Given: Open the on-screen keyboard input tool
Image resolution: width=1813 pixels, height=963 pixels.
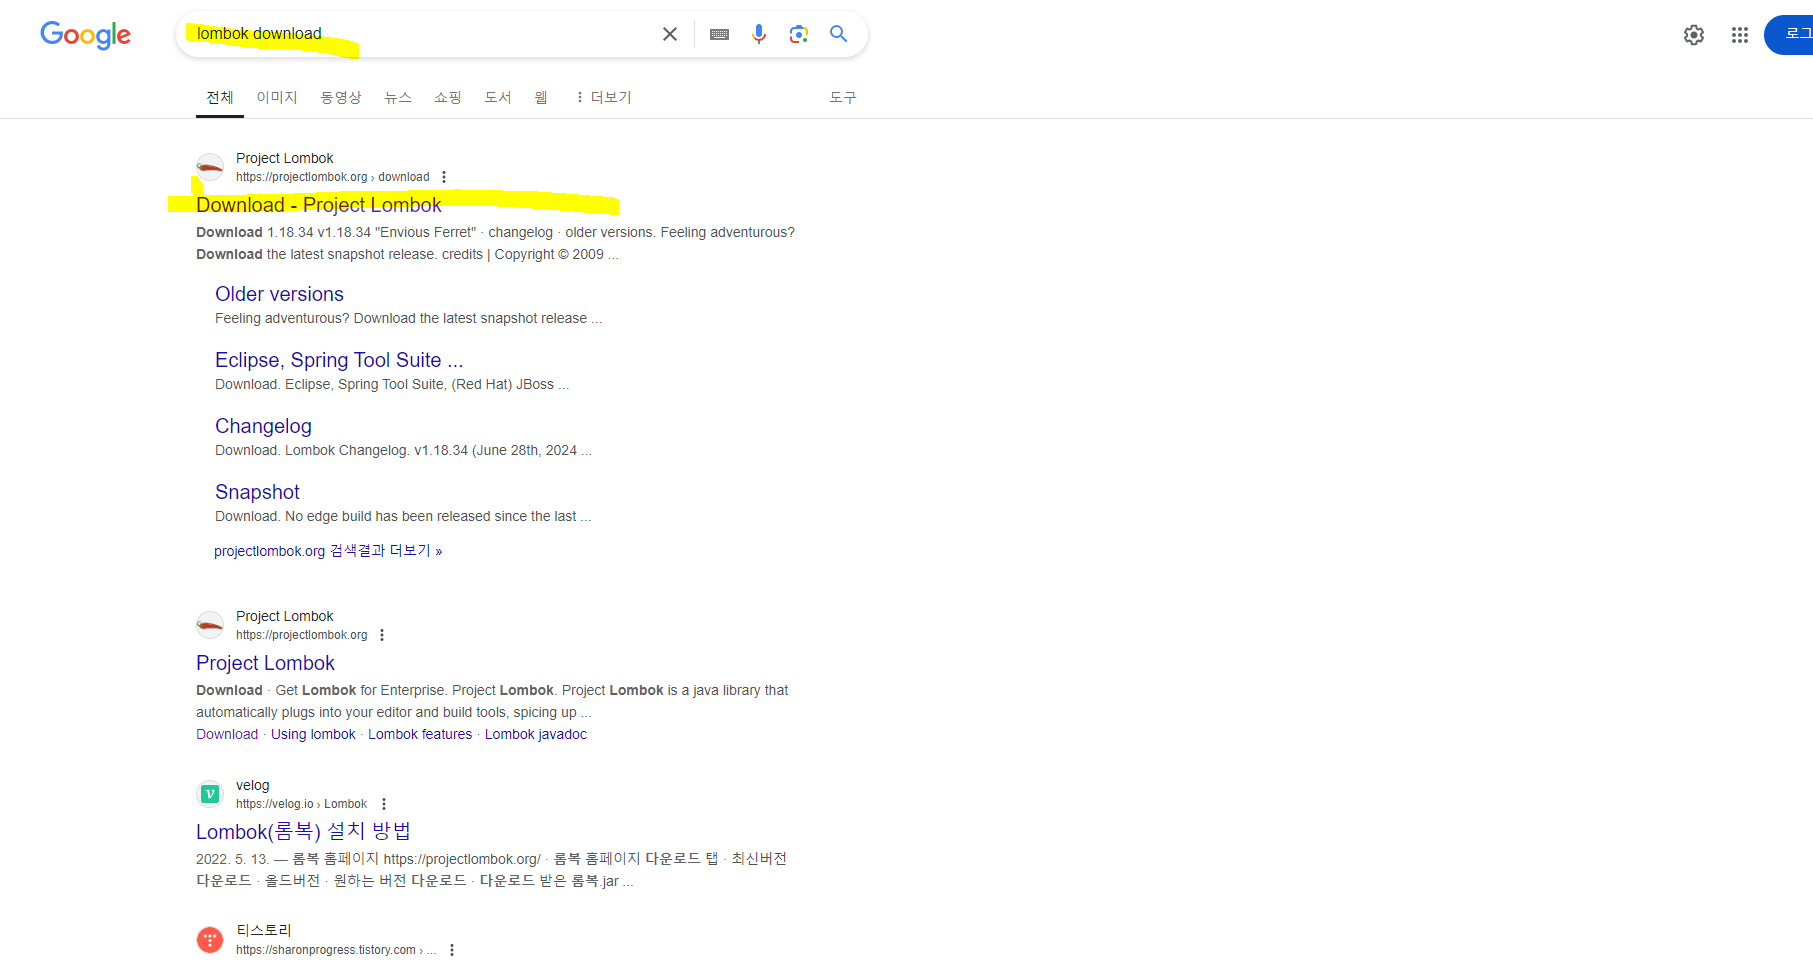Looking at the screenshot, I should point(719,34).
